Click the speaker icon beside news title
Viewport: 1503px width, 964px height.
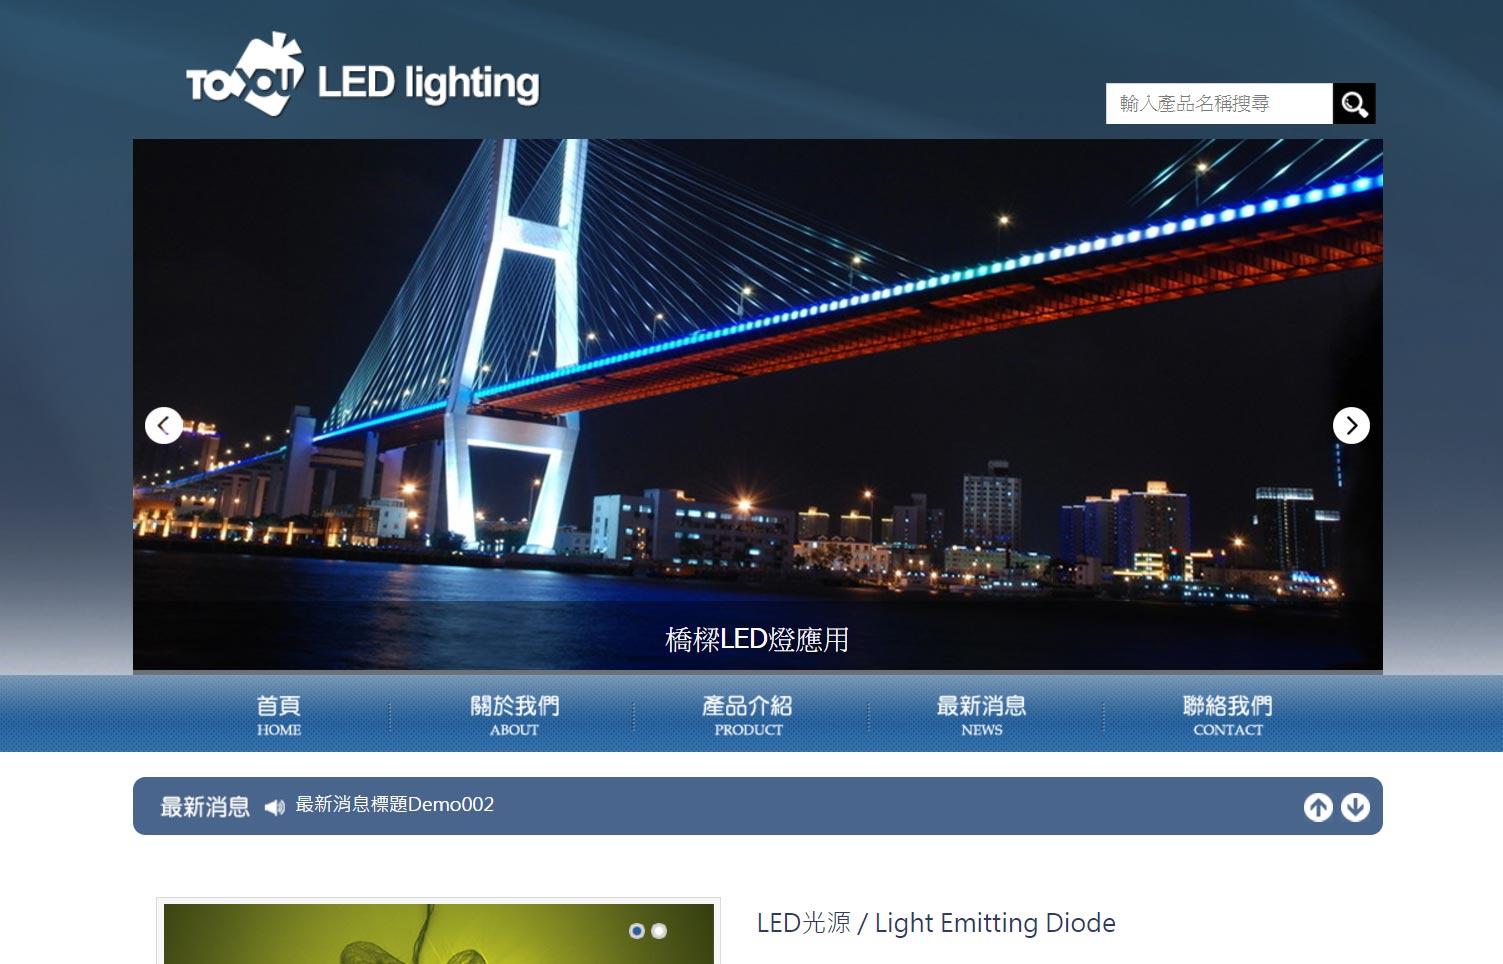pyautogui.click(x=275, y=807)
